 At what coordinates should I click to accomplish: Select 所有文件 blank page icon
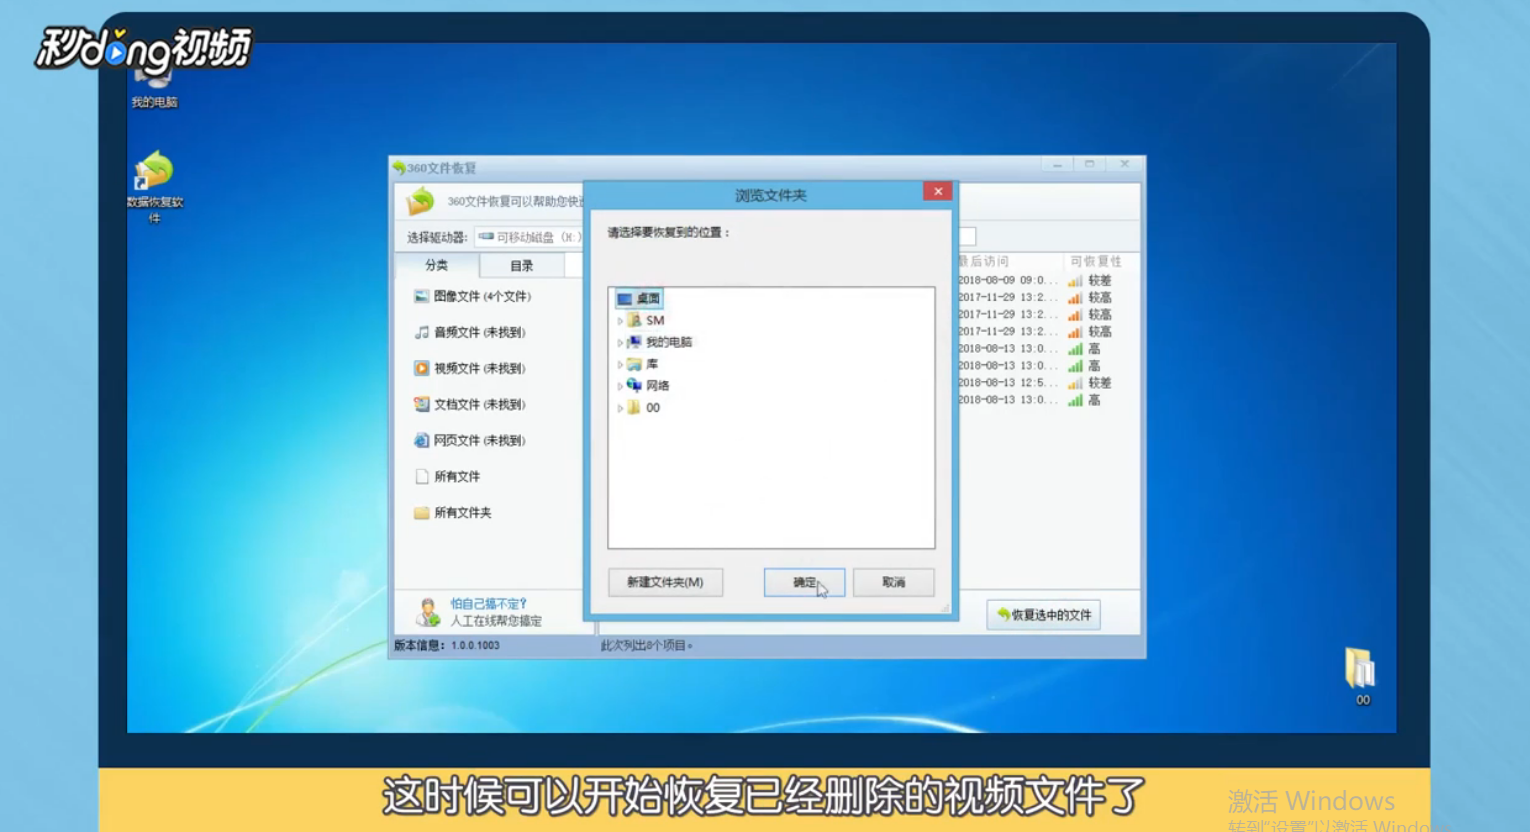pyautogui.click(x=422, y=476)
